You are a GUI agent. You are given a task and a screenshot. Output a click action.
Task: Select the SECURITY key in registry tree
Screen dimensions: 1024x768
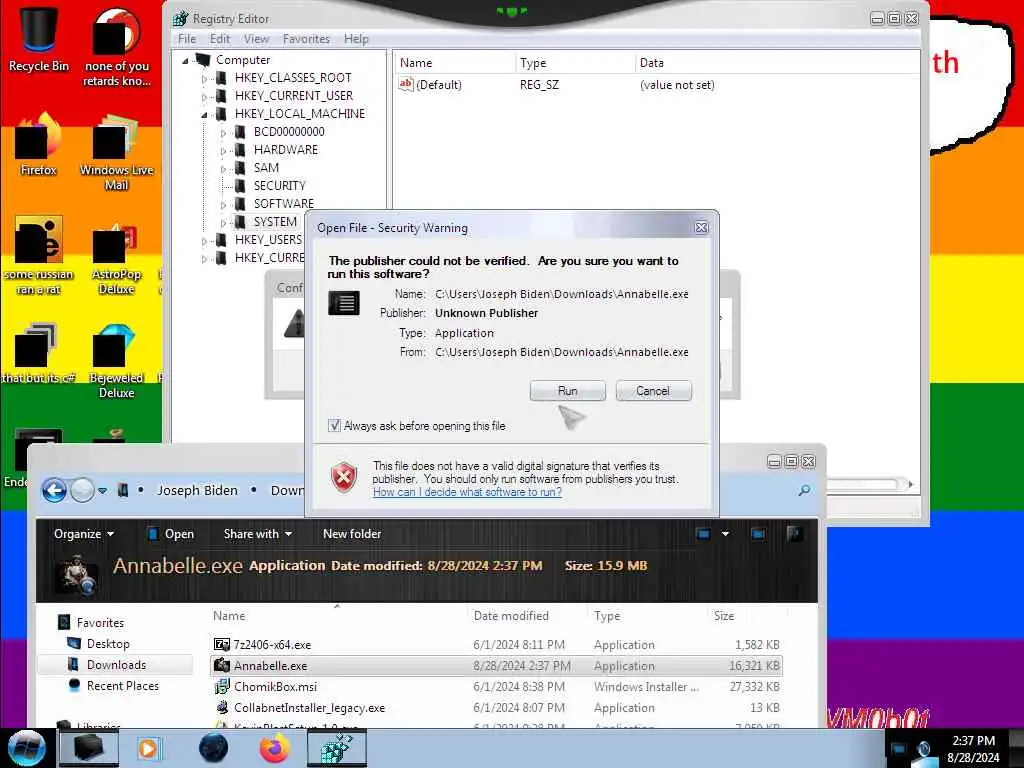(280, 185)
